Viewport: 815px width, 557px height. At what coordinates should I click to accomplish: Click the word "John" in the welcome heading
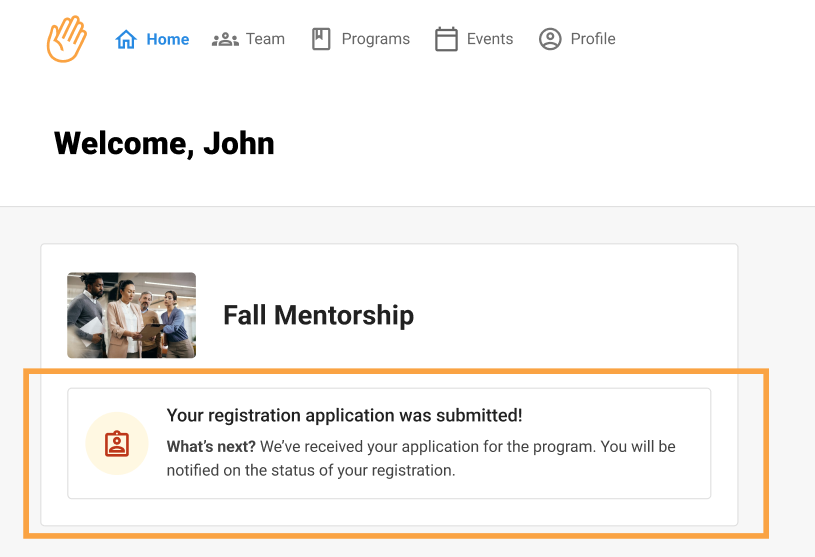coord(239,143)
